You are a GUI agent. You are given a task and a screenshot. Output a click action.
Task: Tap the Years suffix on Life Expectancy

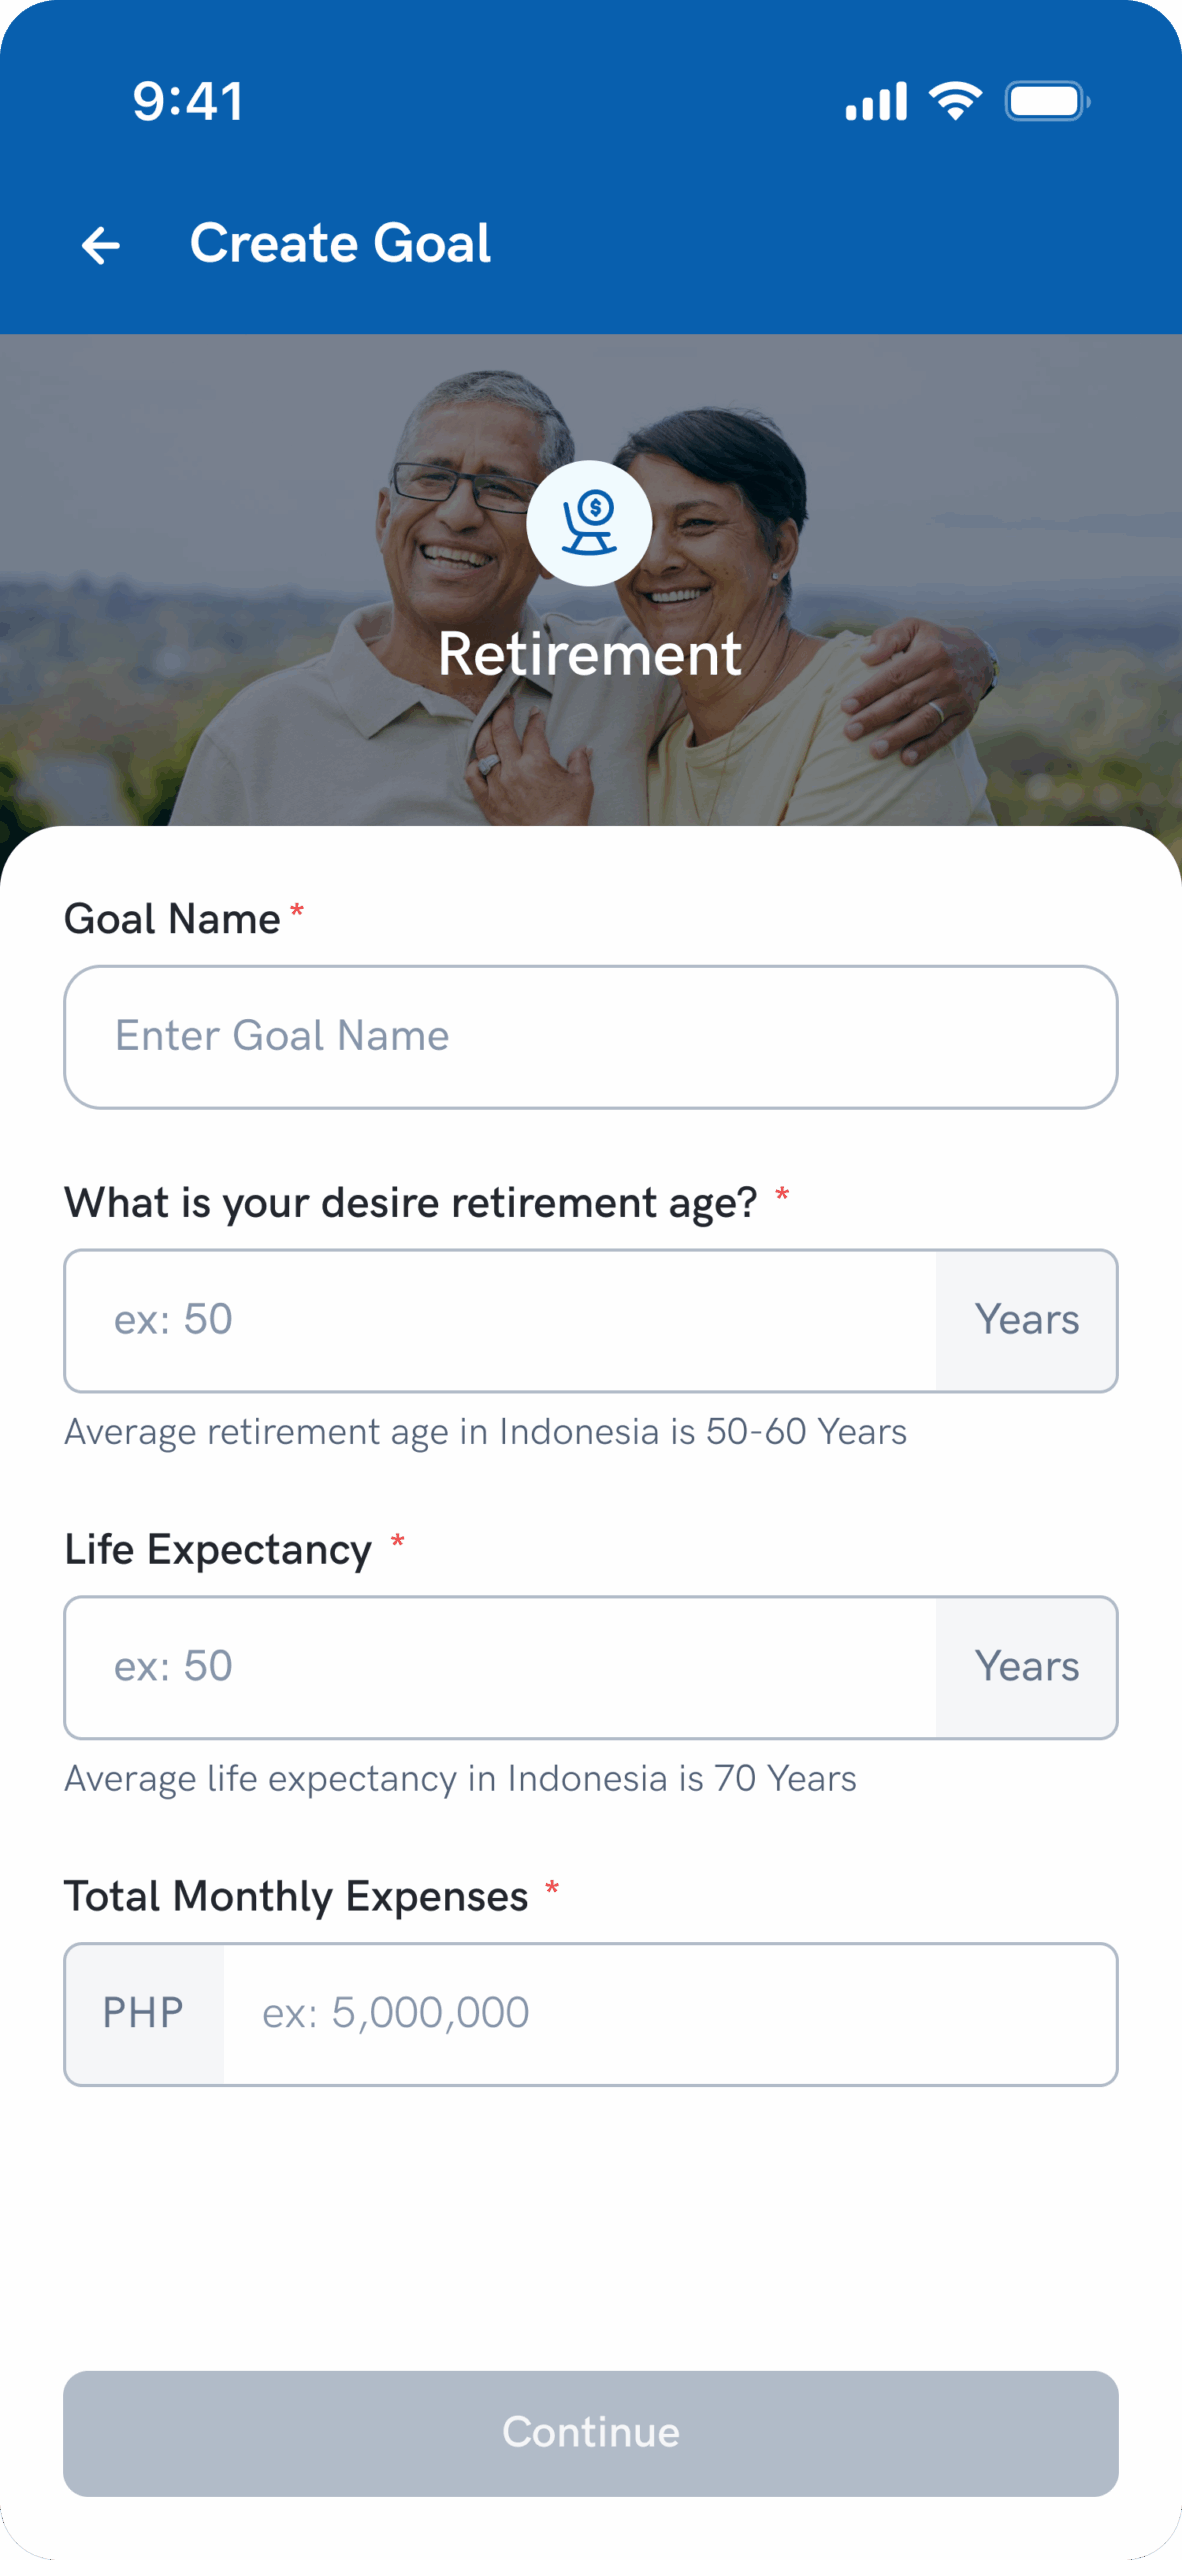click(1027, 1667)
